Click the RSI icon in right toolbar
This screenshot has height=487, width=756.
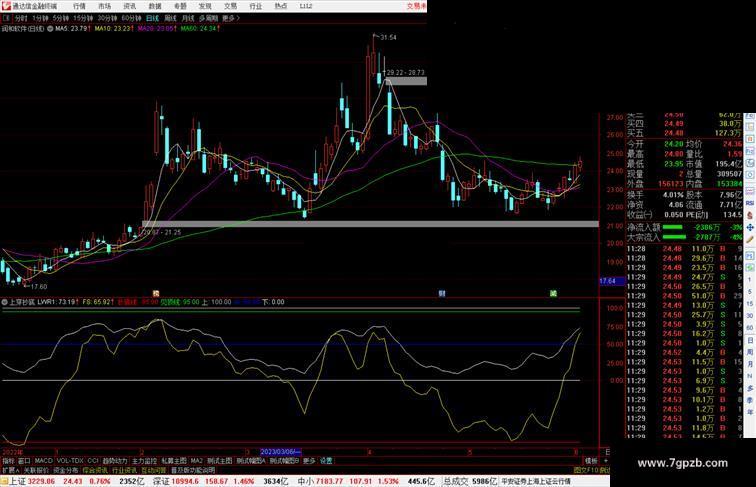750,203
